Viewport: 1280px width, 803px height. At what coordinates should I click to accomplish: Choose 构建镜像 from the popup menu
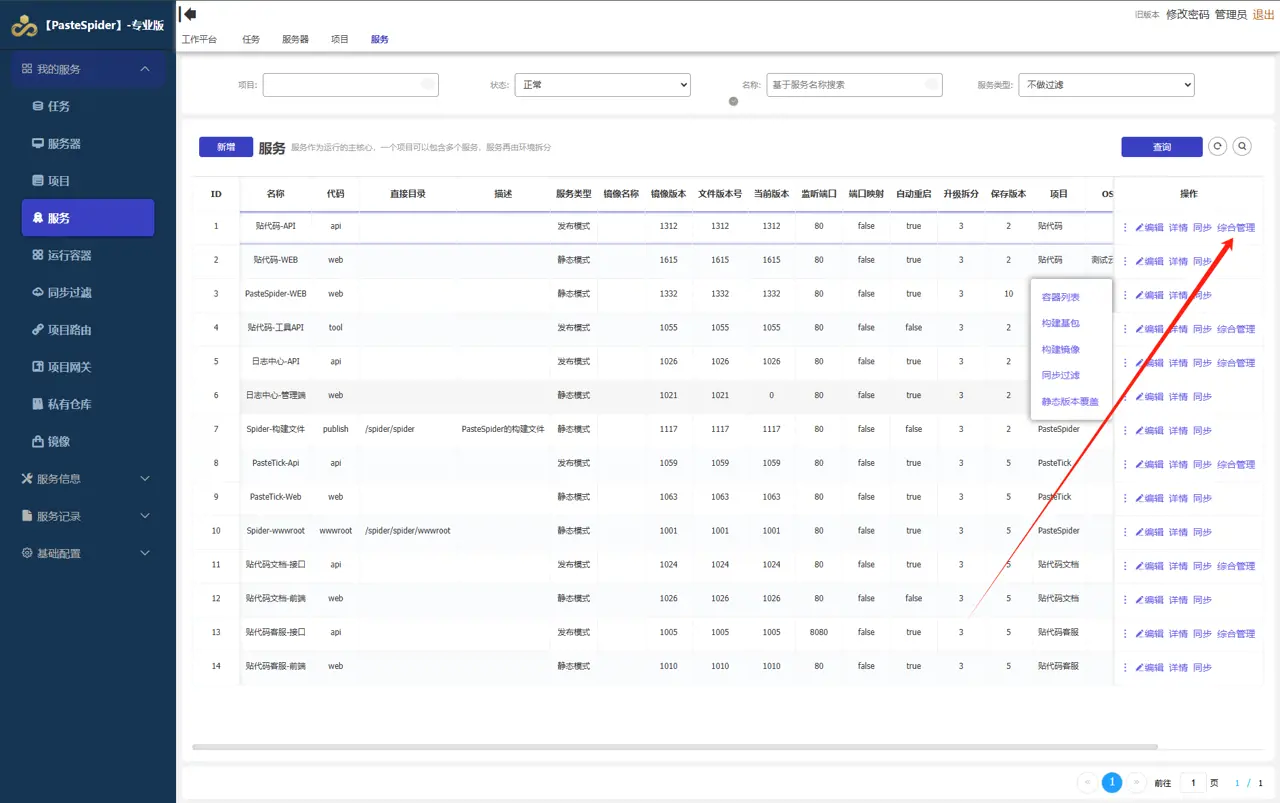click(x=1061, y=349)
